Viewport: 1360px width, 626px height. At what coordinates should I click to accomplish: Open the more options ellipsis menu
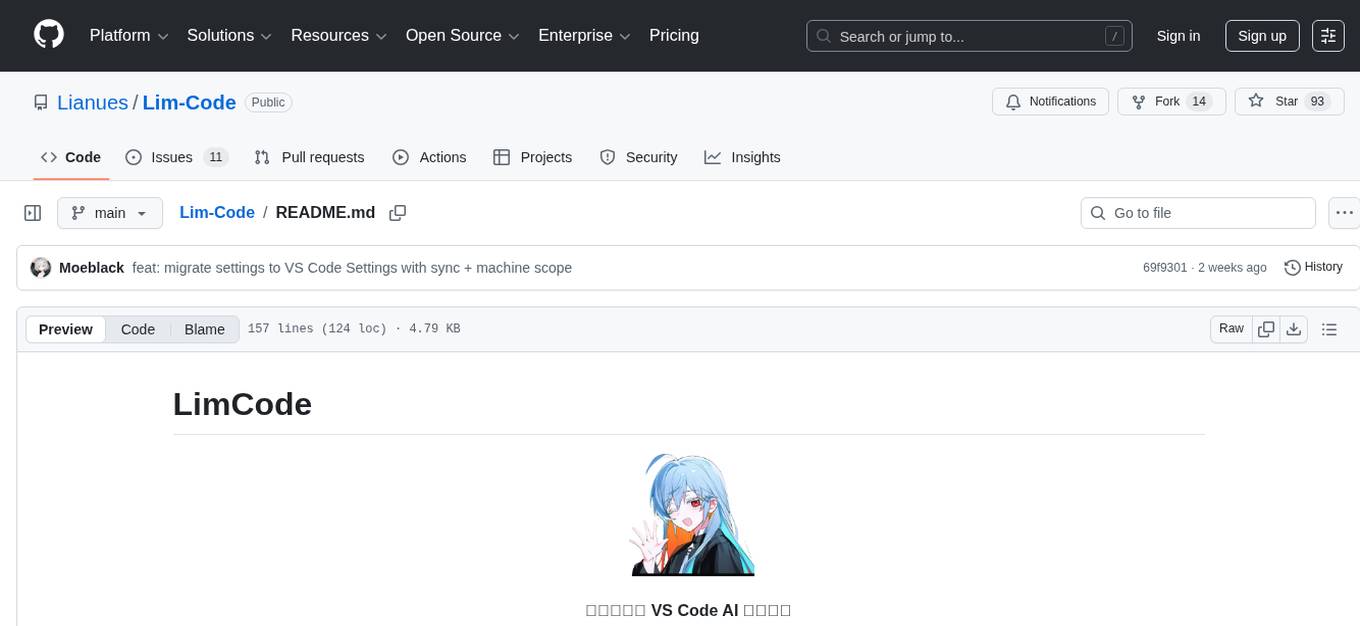[x=1344, y=212]
